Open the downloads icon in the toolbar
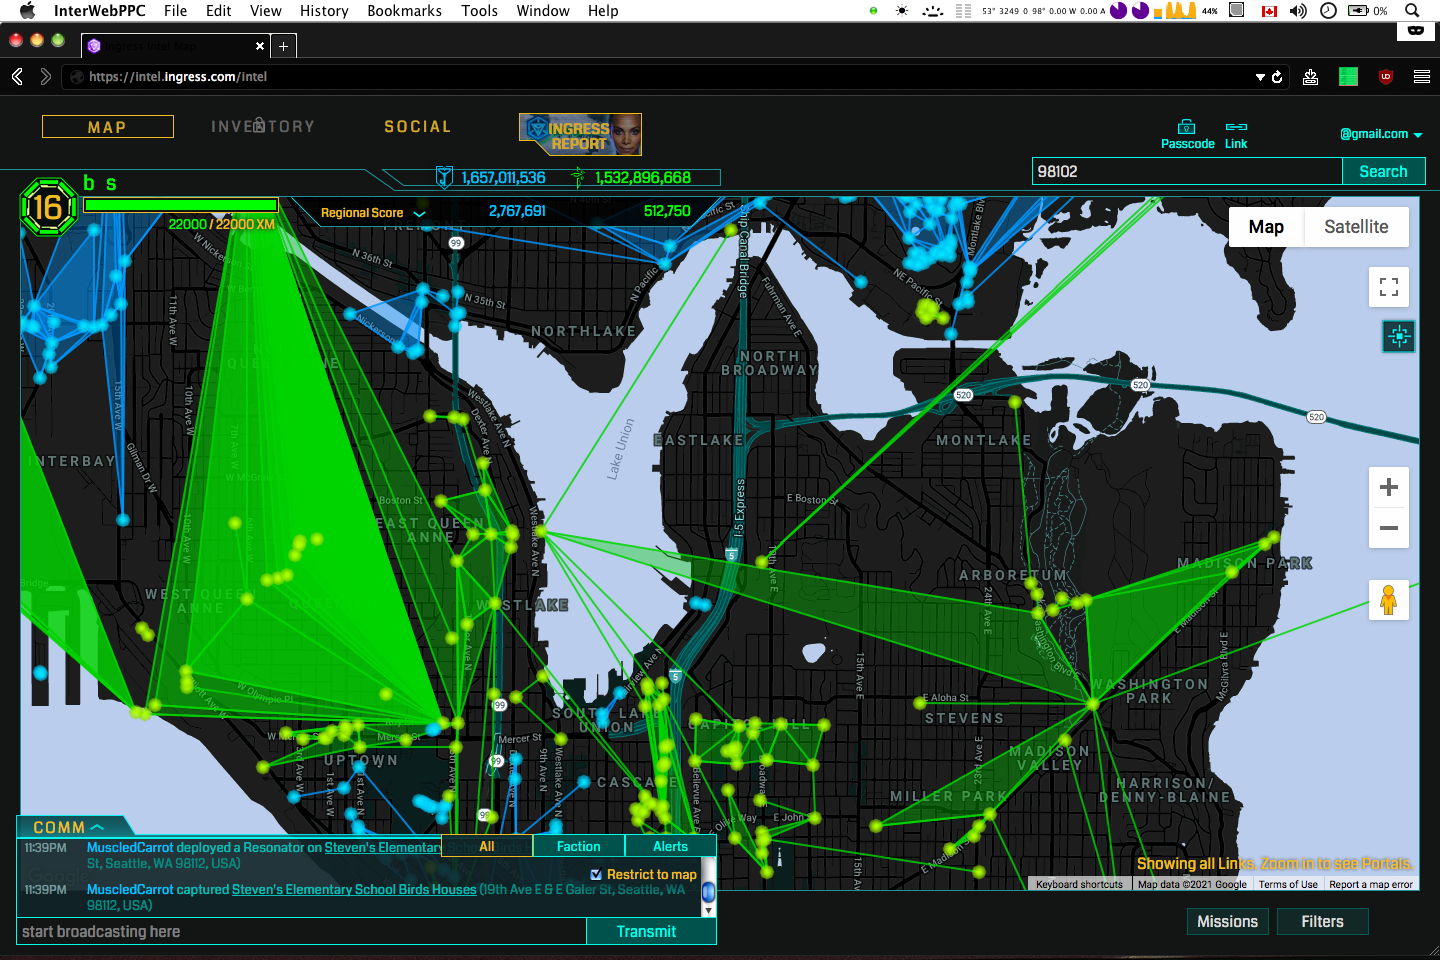Screen dimensions: 1440x960 (x=1310, y=77)
